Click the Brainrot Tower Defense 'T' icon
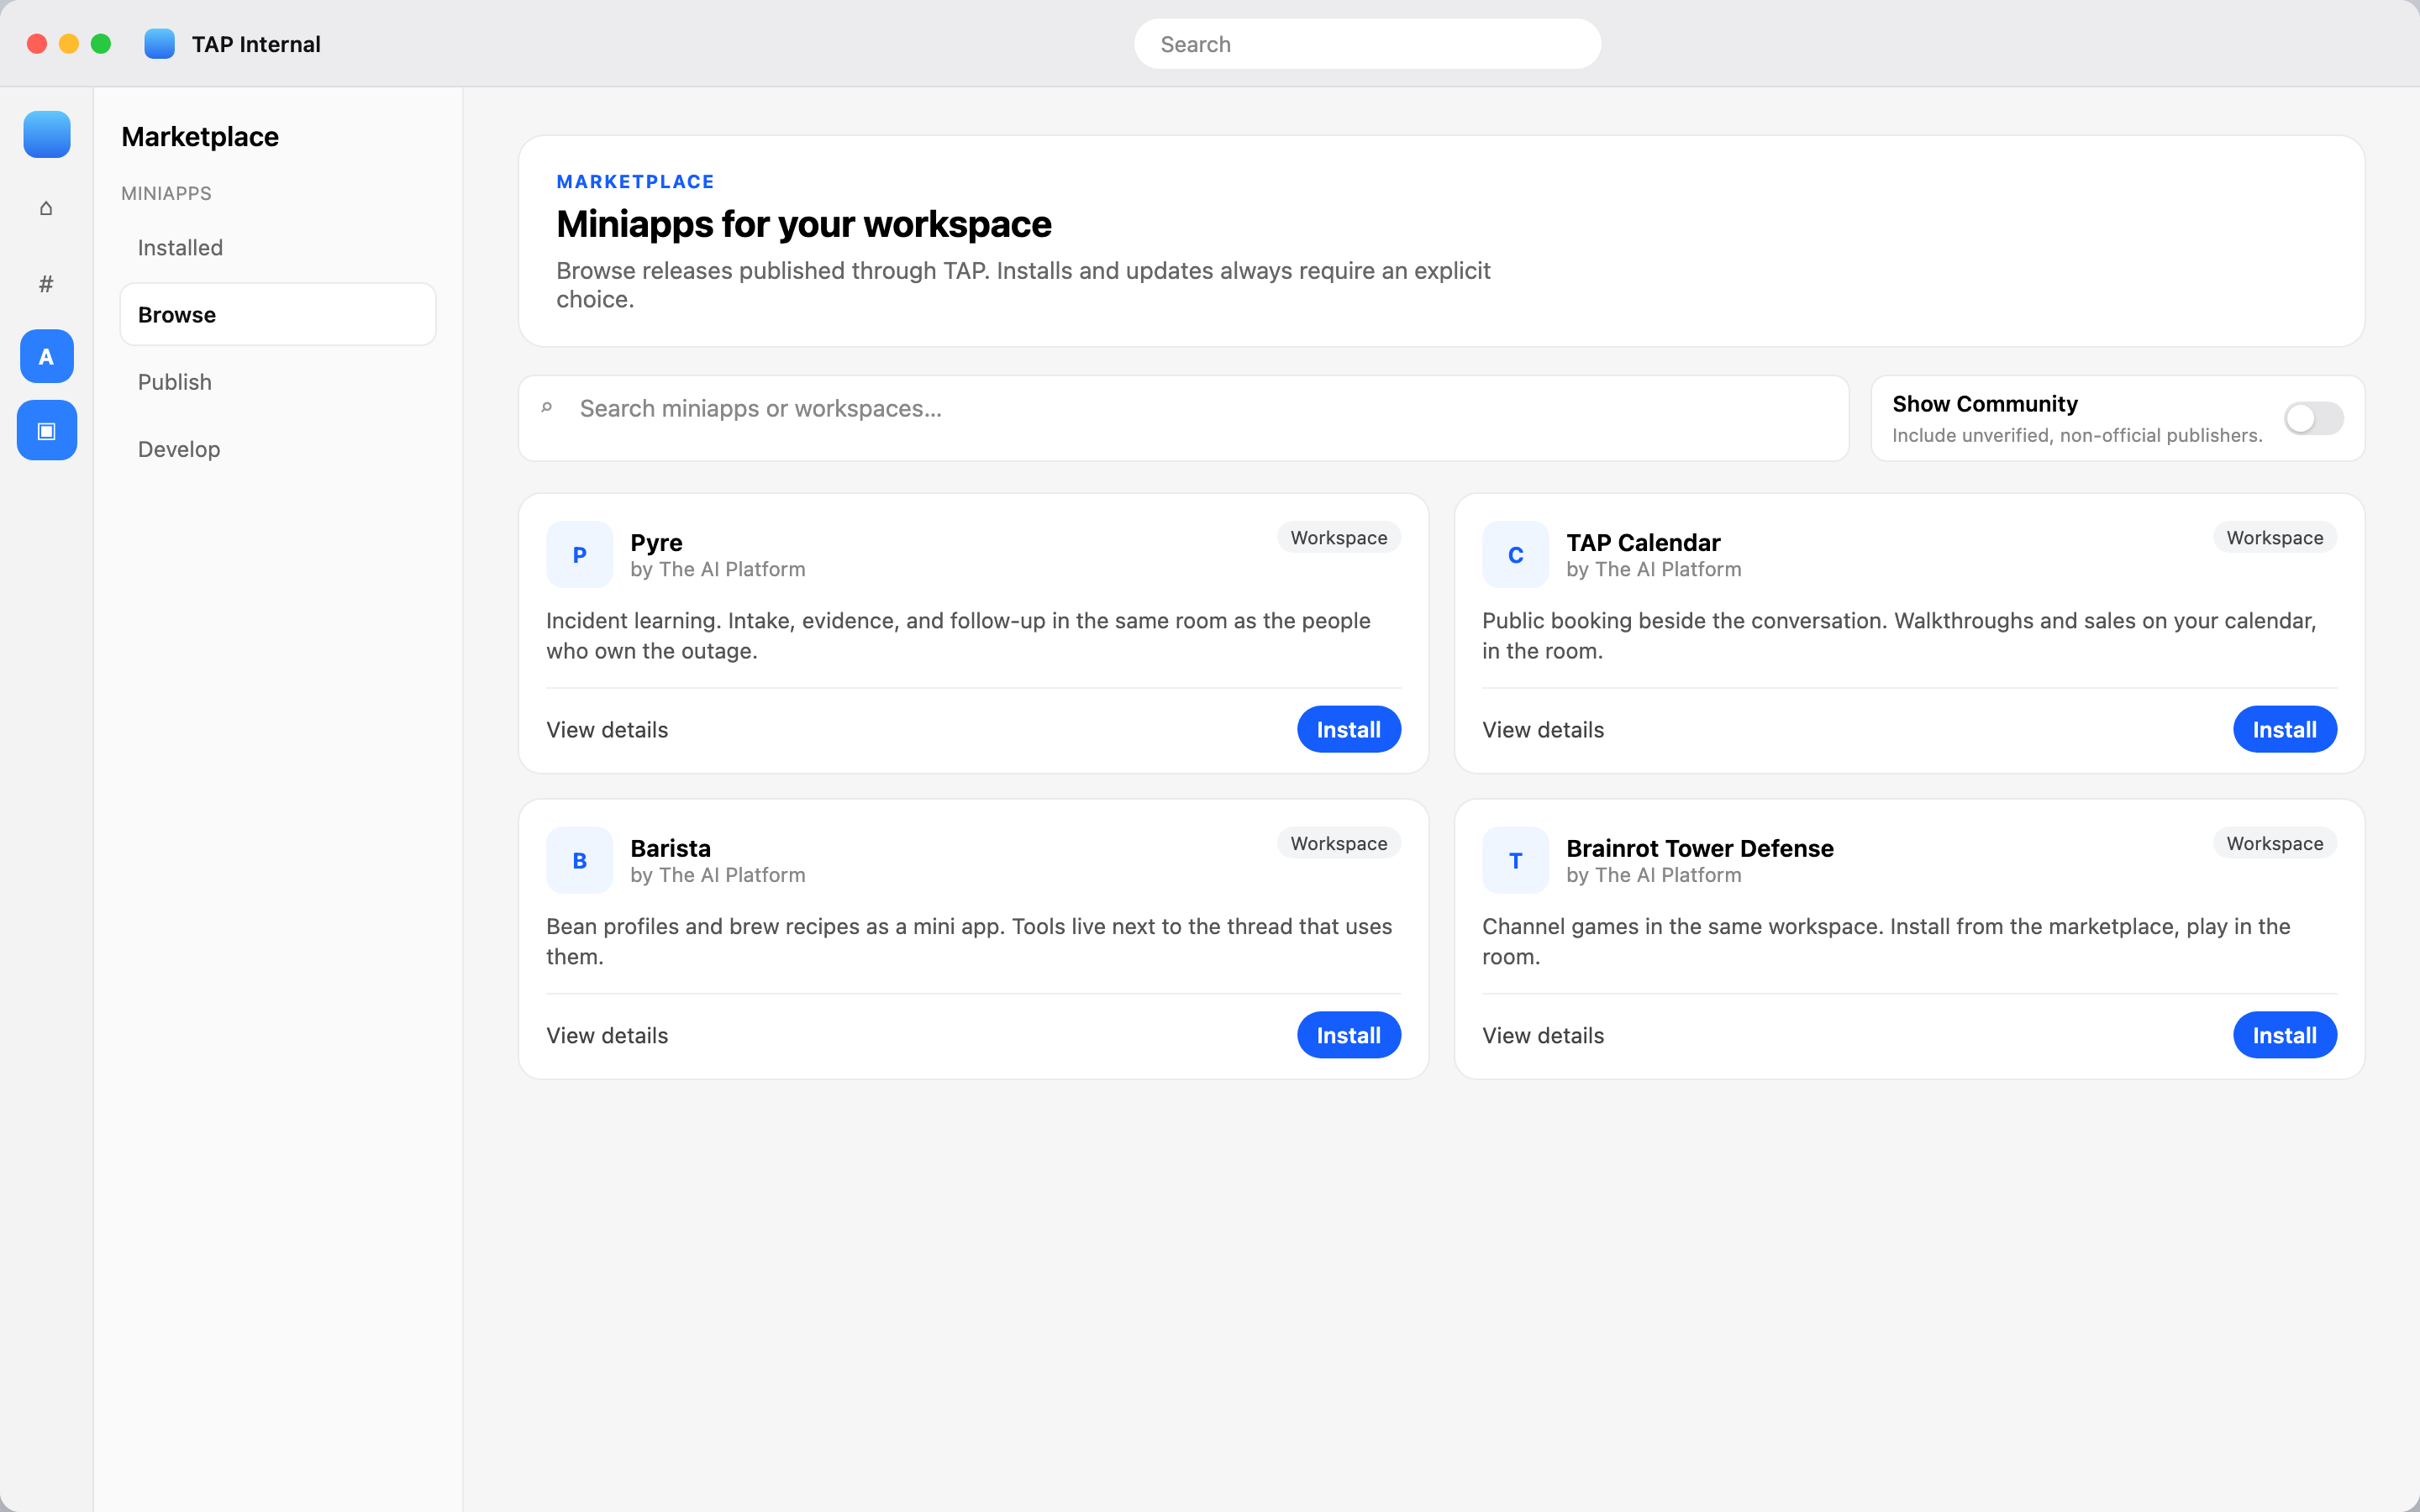 [1515, 860]
